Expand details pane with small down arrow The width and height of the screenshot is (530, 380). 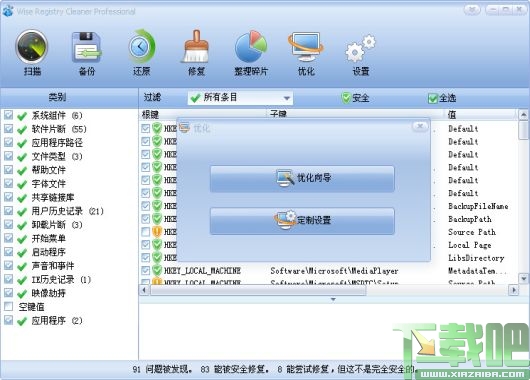[x=333, y=299]
